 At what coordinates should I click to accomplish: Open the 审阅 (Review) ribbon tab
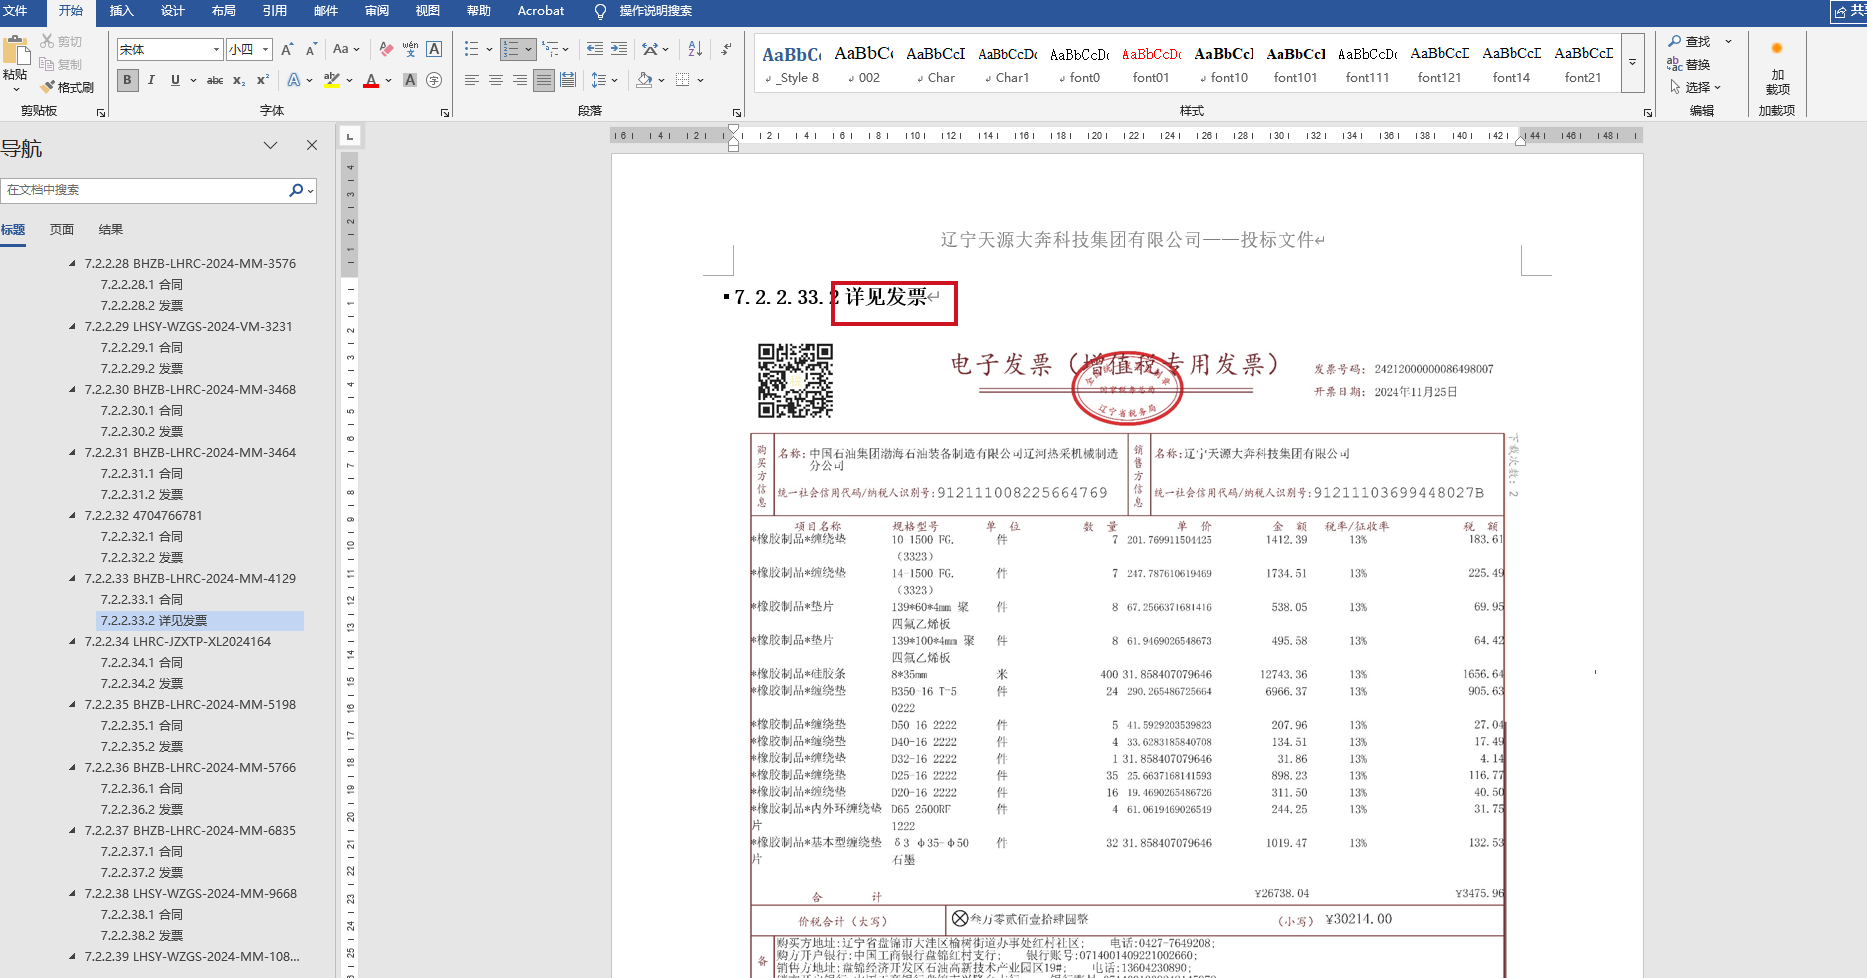[x=376, y=11]
